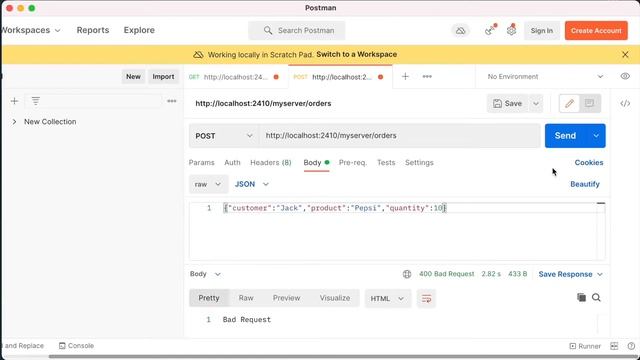The width and height of the screenshot is (640, 360).
Task: Change the POST method dropdown
Action: (223, 136)
